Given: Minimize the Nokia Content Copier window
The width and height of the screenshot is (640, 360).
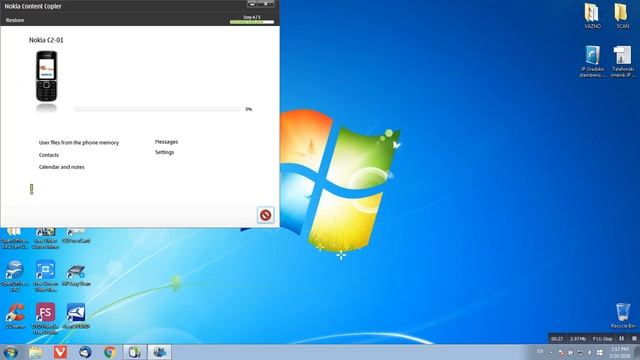Looking at the screenshot, I should (252, 4).
